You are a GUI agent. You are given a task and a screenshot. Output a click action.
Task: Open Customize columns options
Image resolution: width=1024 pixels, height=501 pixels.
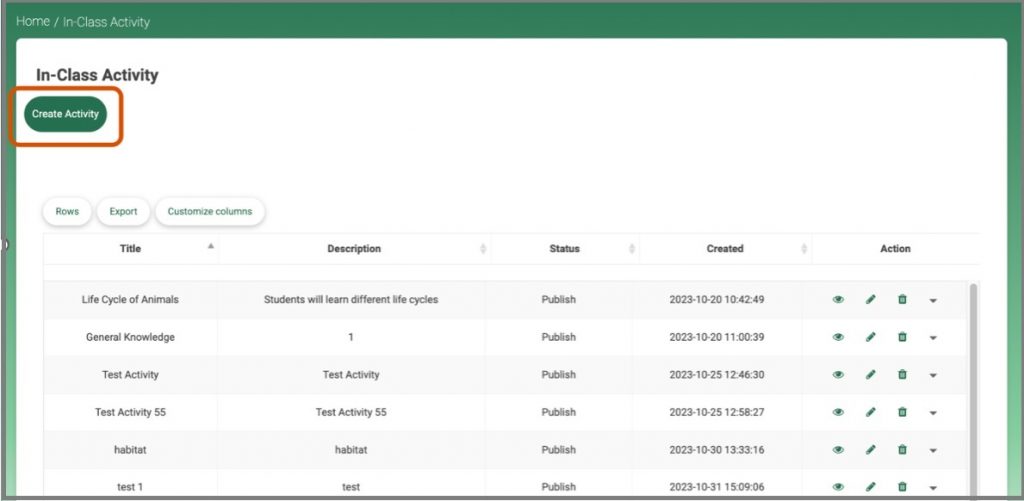coord(210,212)
